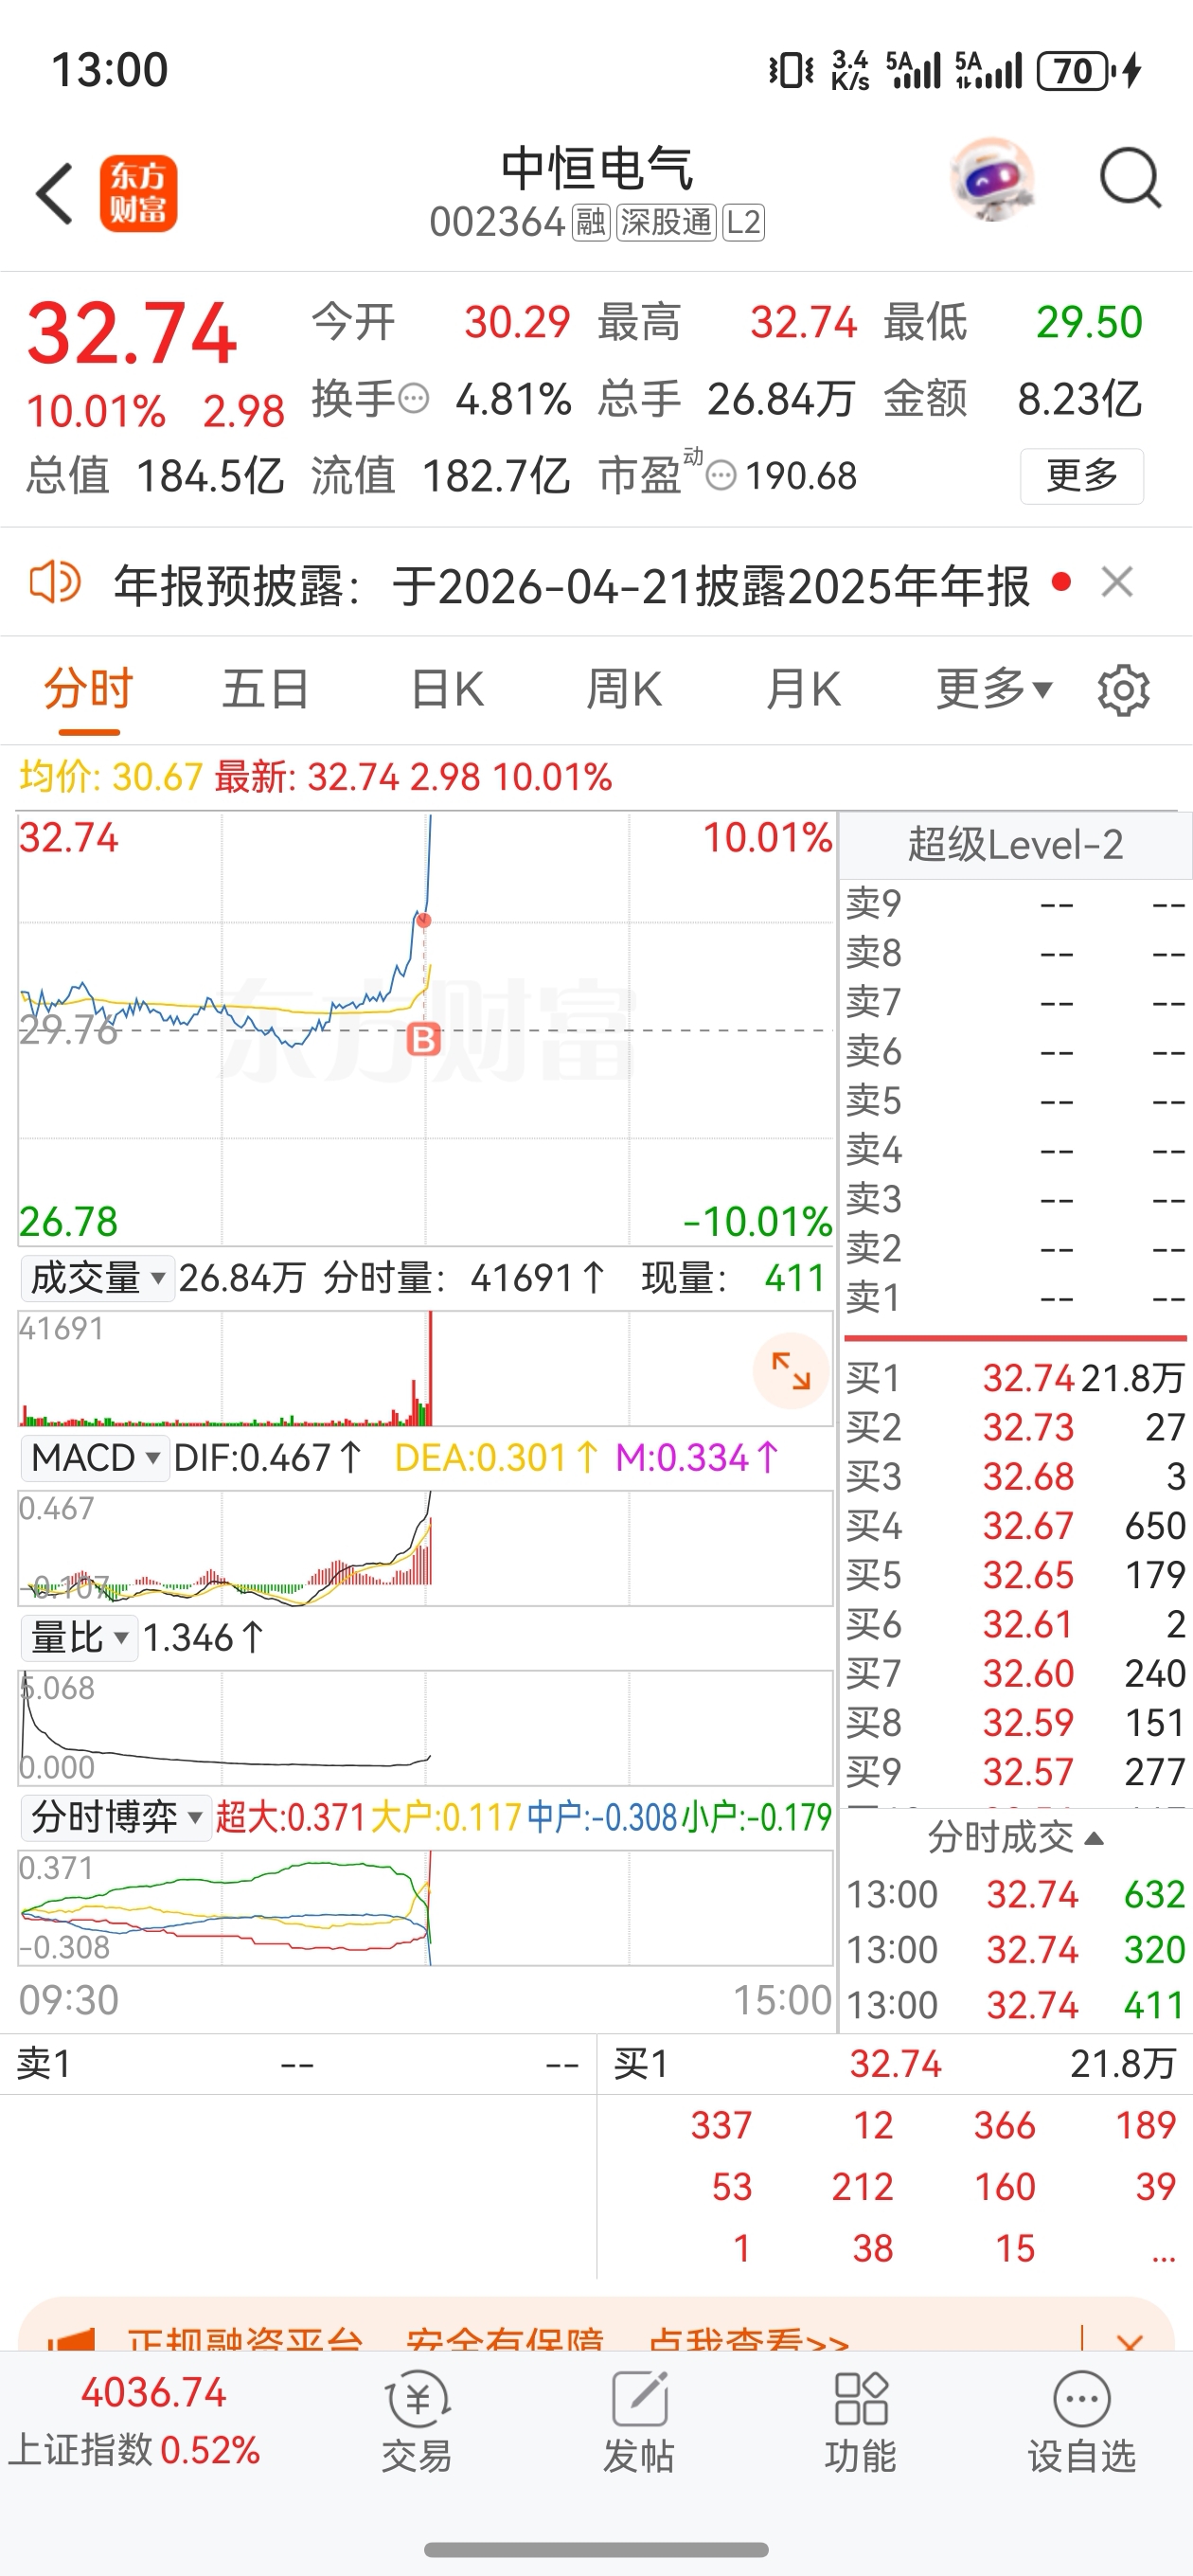Open the 发帖 post icon
The image size is (1193, 2576).
[x=639, y=2423]
